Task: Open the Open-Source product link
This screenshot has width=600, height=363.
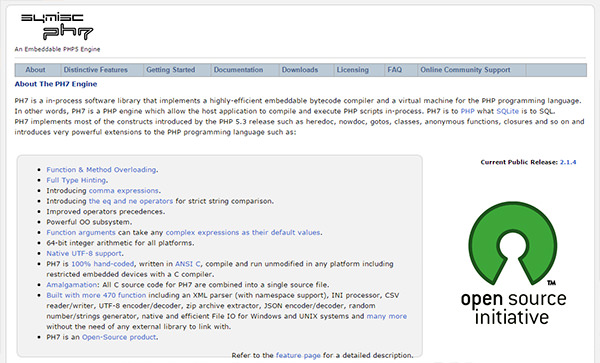Action: point(119,337)
